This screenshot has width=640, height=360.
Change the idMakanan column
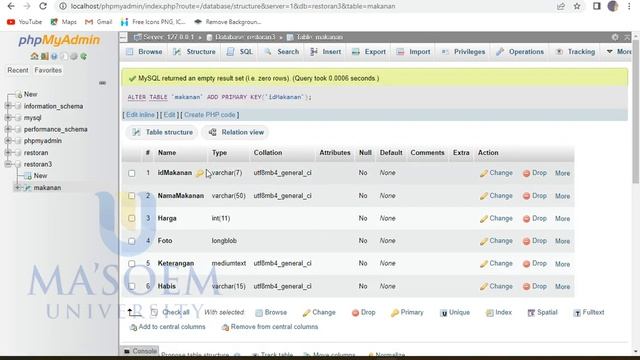click(496, 173)
